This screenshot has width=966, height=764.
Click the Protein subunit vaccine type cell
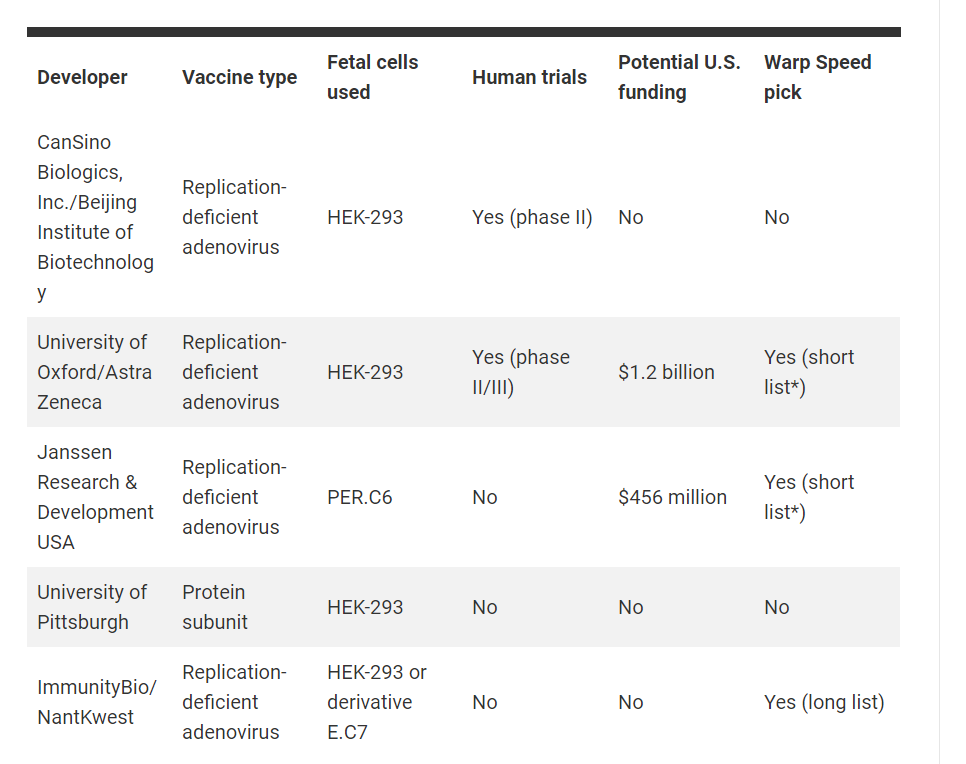tap(214, 607)
